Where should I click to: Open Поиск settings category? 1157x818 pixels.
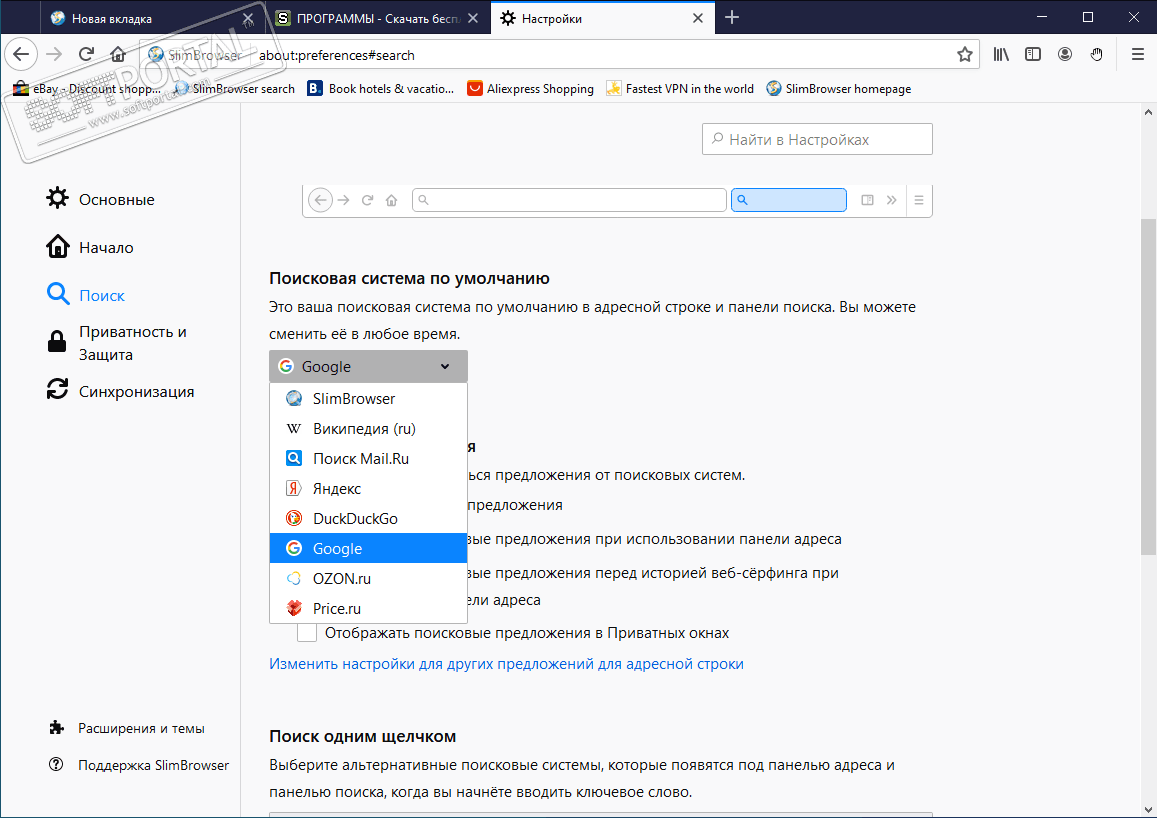pos(86,295)
